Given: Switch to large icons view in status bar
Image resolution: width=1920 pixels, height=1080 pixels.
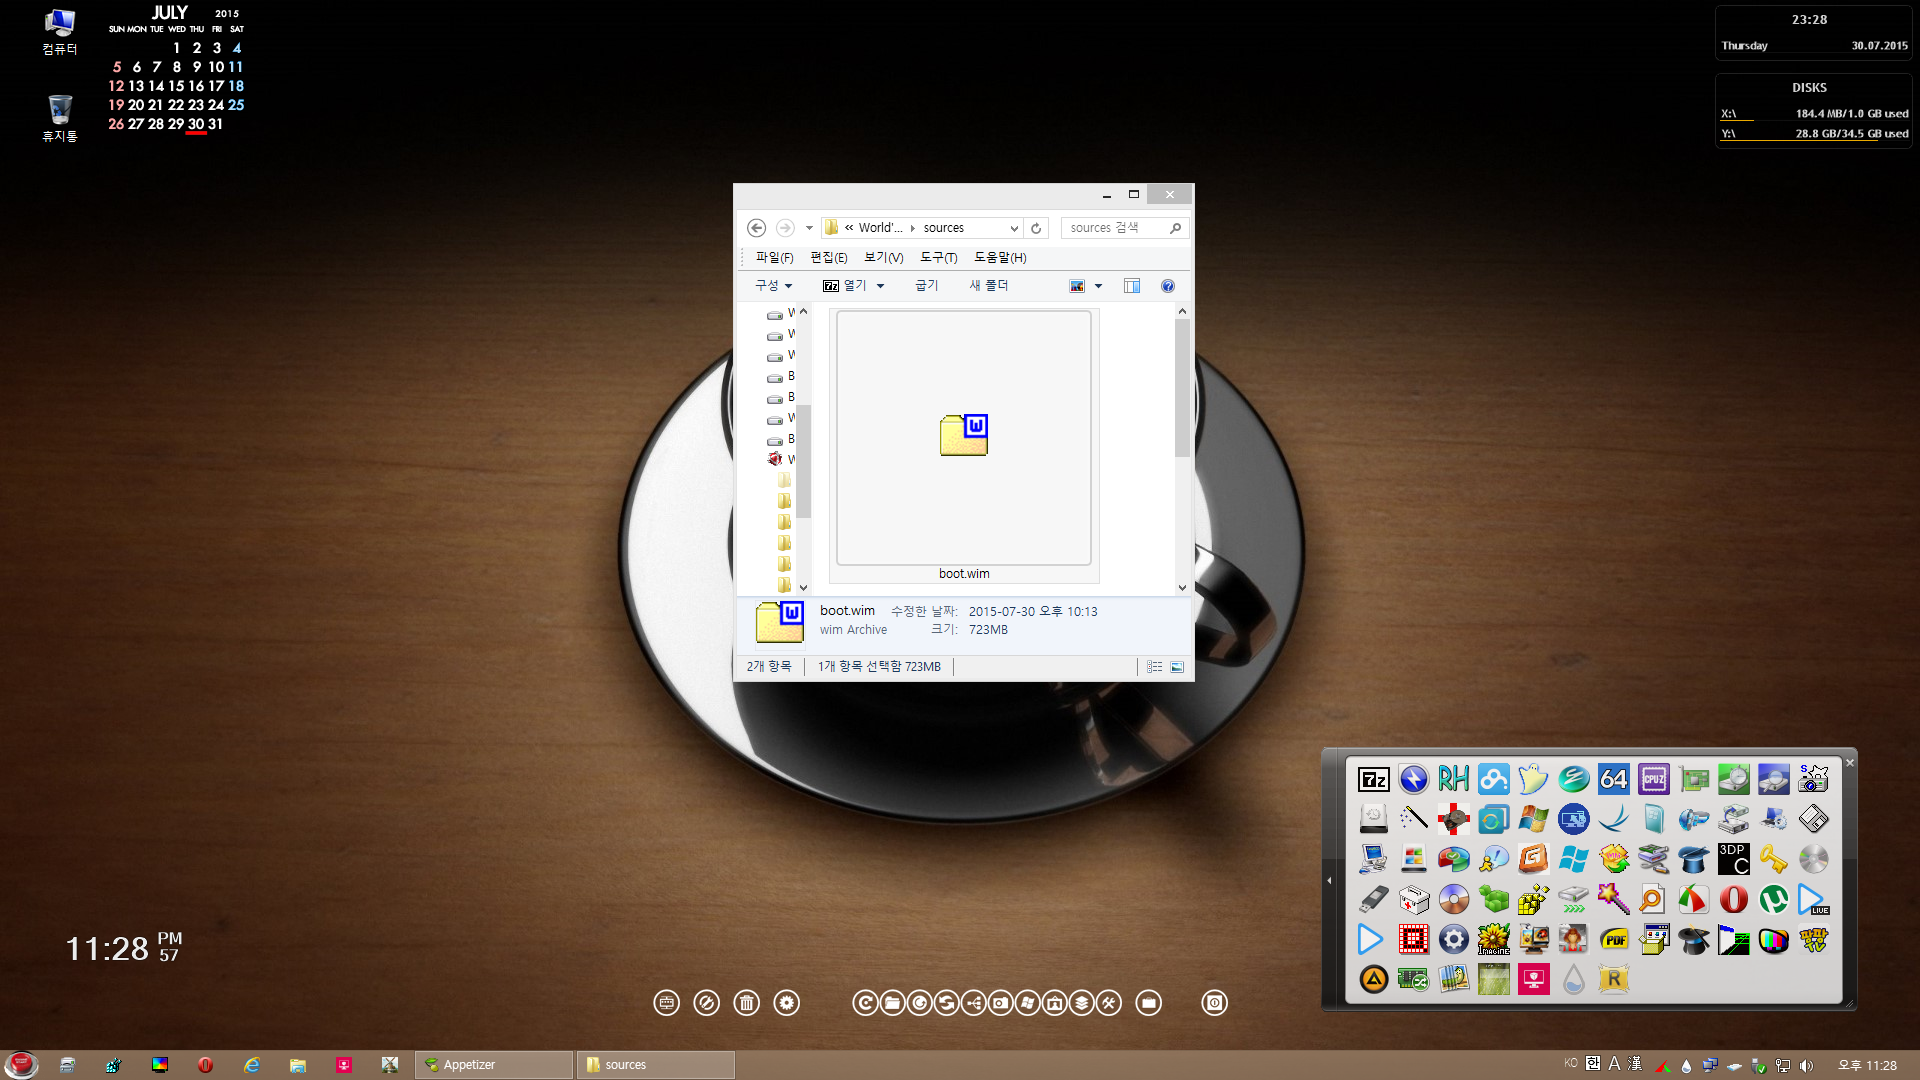Looking at the screenshot, I should 1177,667.
